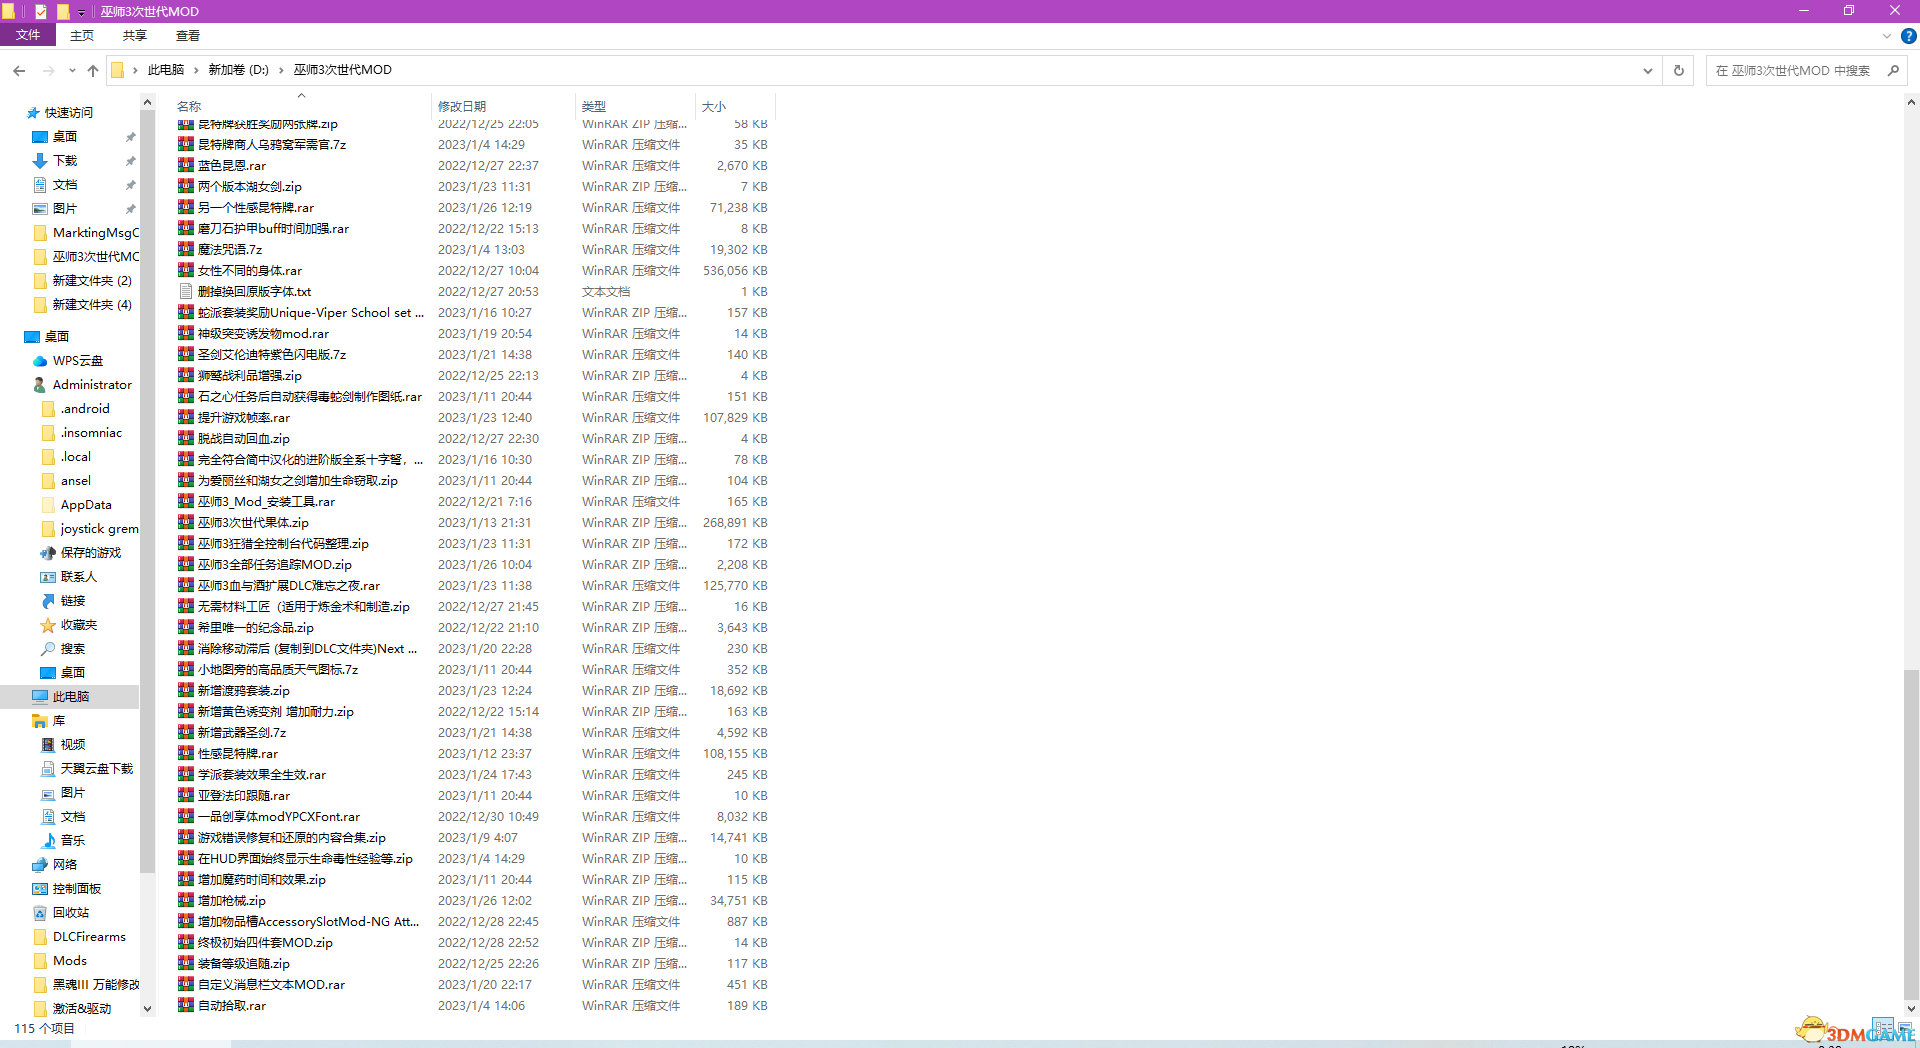Refresh the current folder view

1679,71
